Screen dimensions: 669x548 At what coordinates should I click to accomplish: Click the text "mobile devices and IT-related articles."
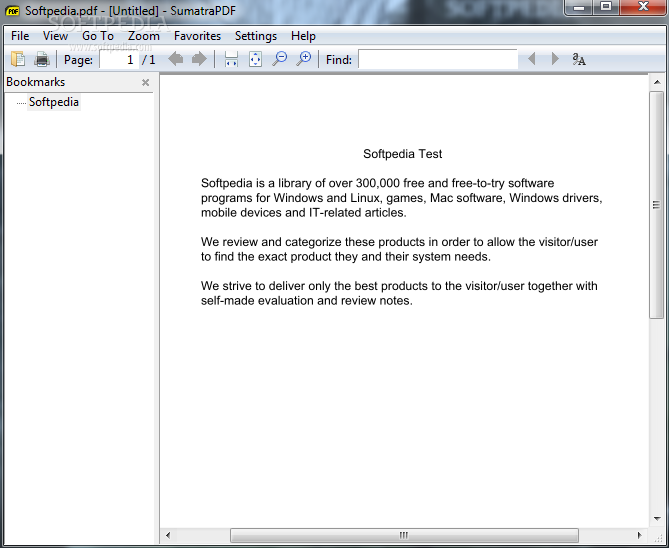[x=303, y=213]
